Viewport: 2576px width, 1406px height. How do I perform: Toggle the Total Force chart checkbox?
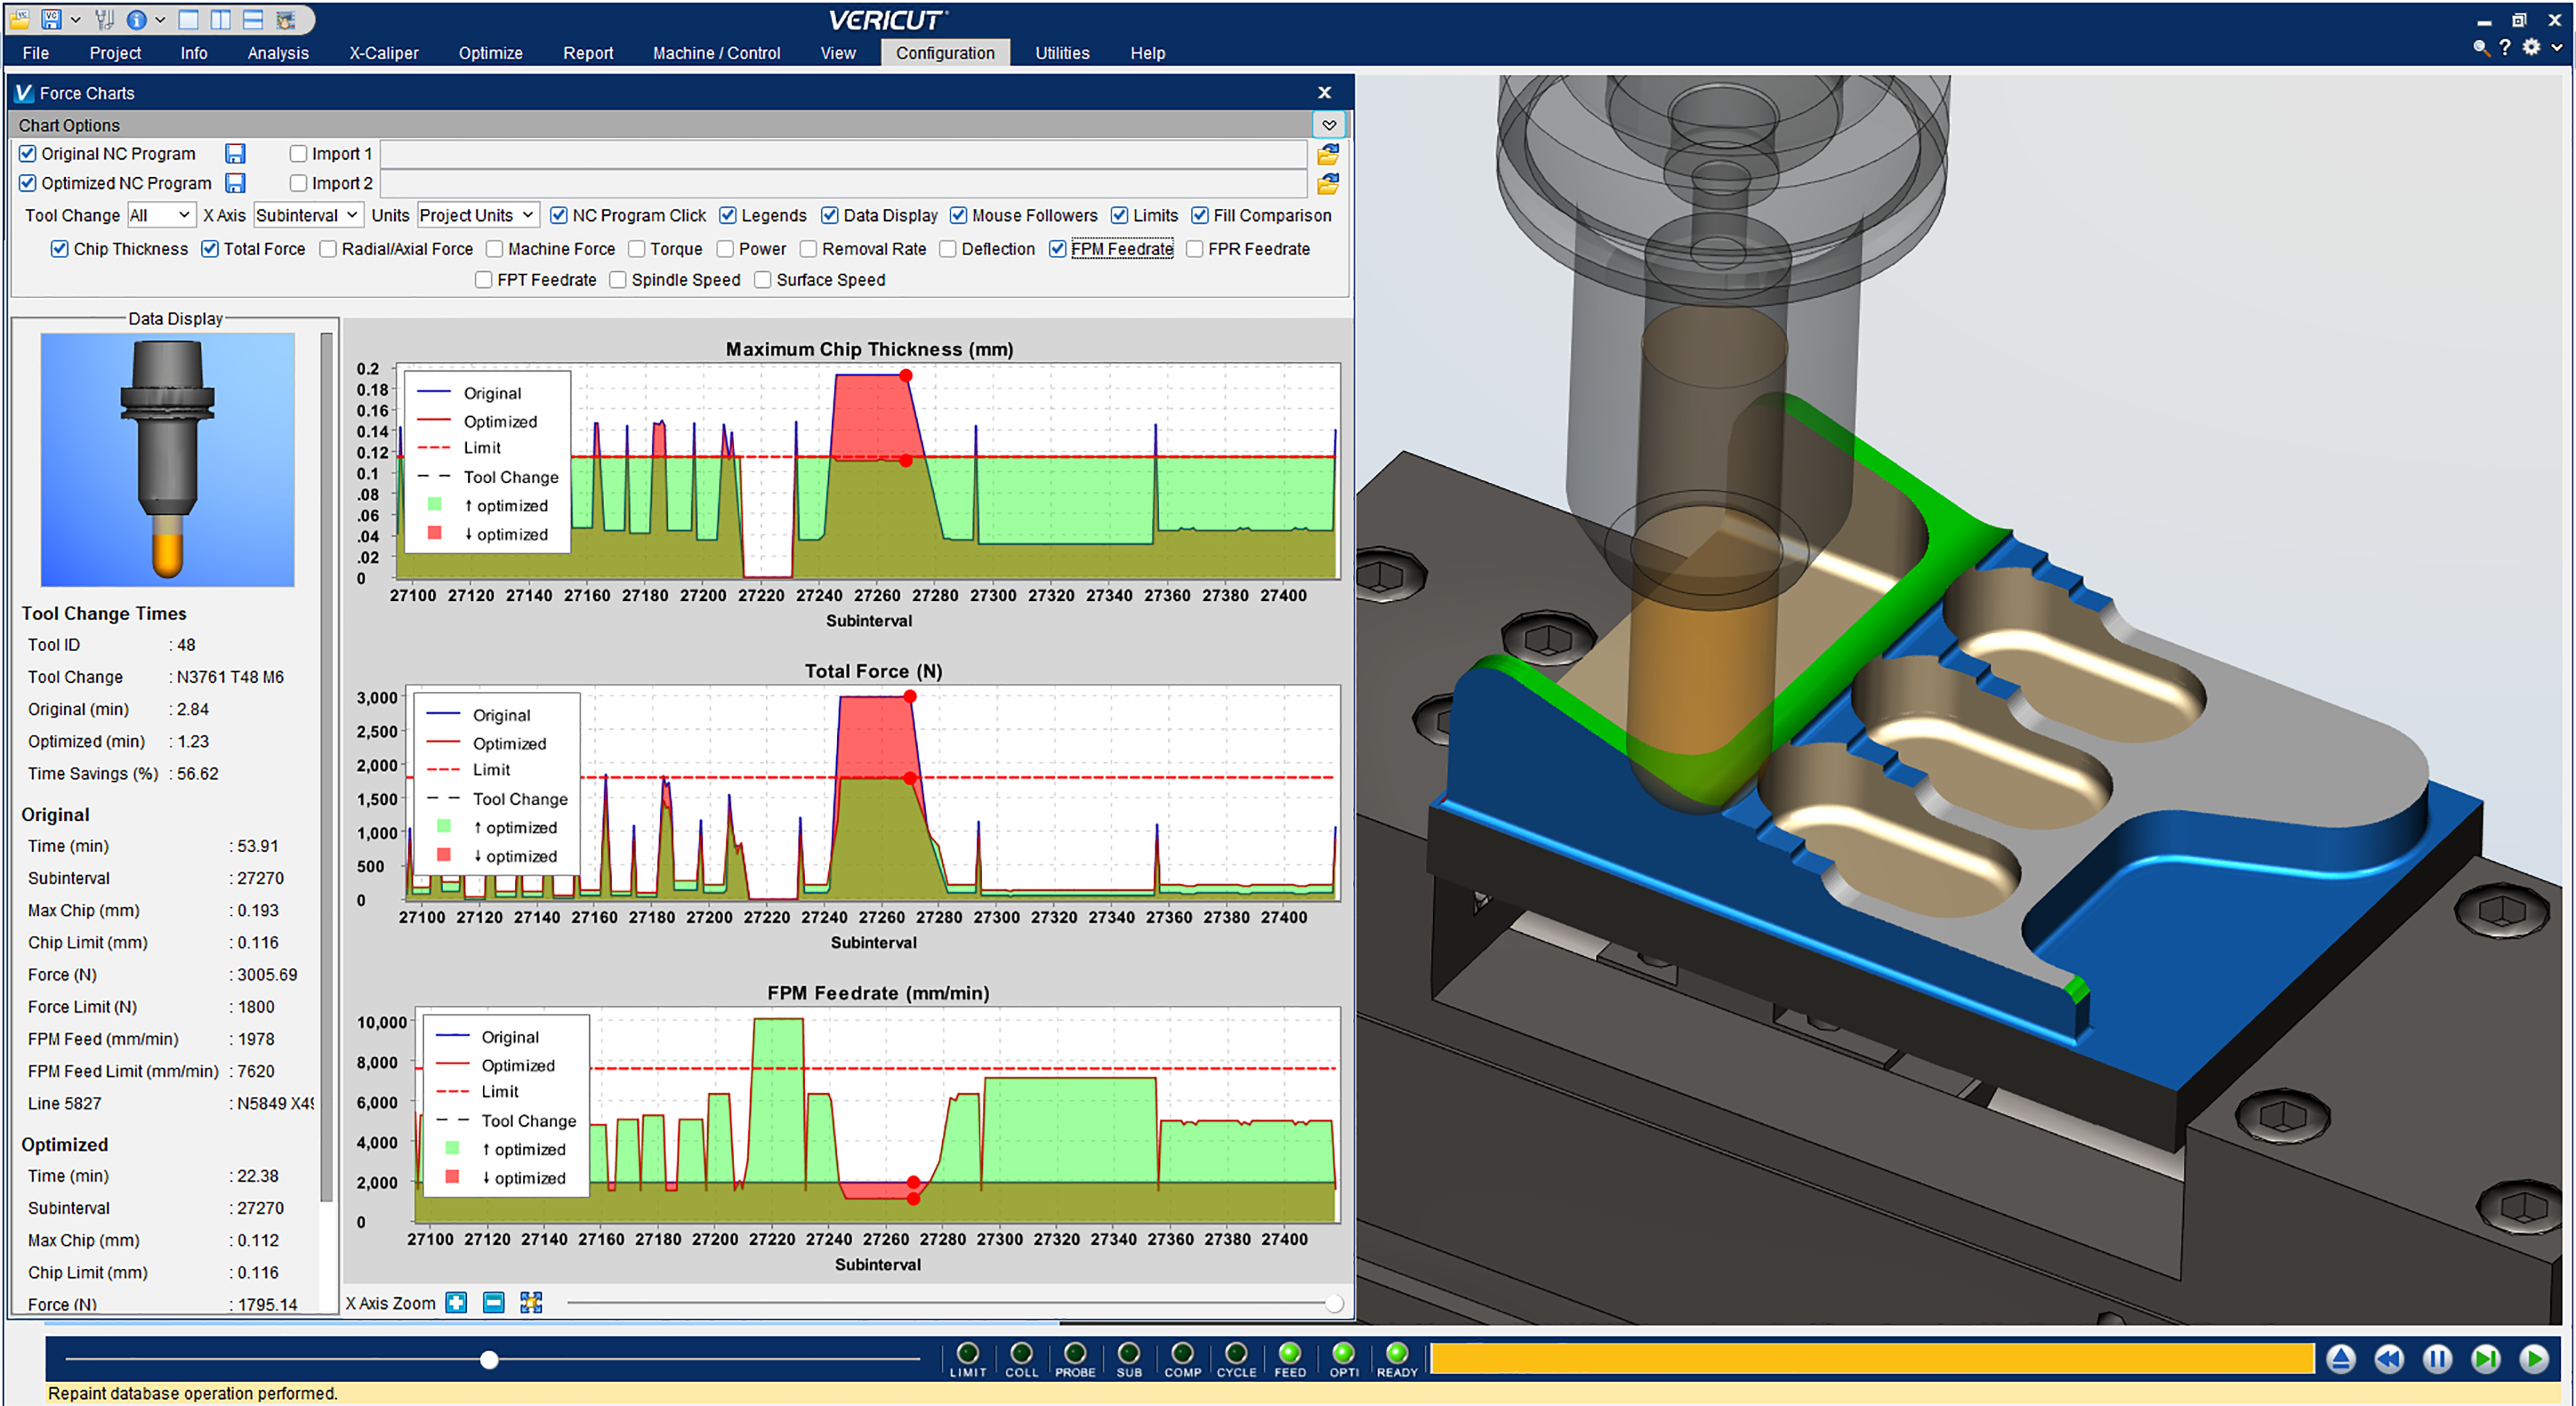coord(210,248)
